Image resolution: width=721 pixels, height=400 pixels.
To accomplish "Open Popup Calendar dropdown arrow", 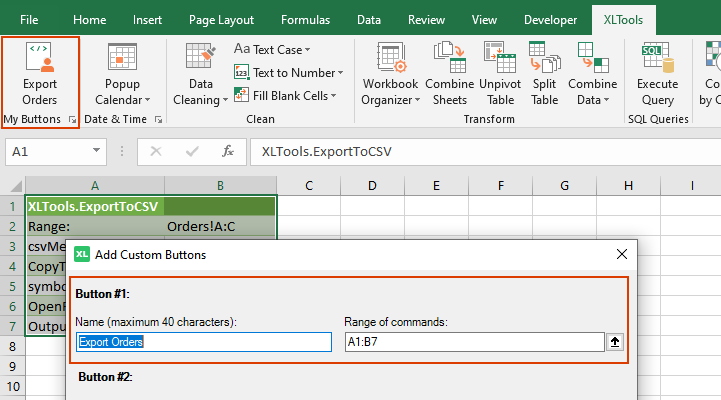I will (x=148, y=100).
